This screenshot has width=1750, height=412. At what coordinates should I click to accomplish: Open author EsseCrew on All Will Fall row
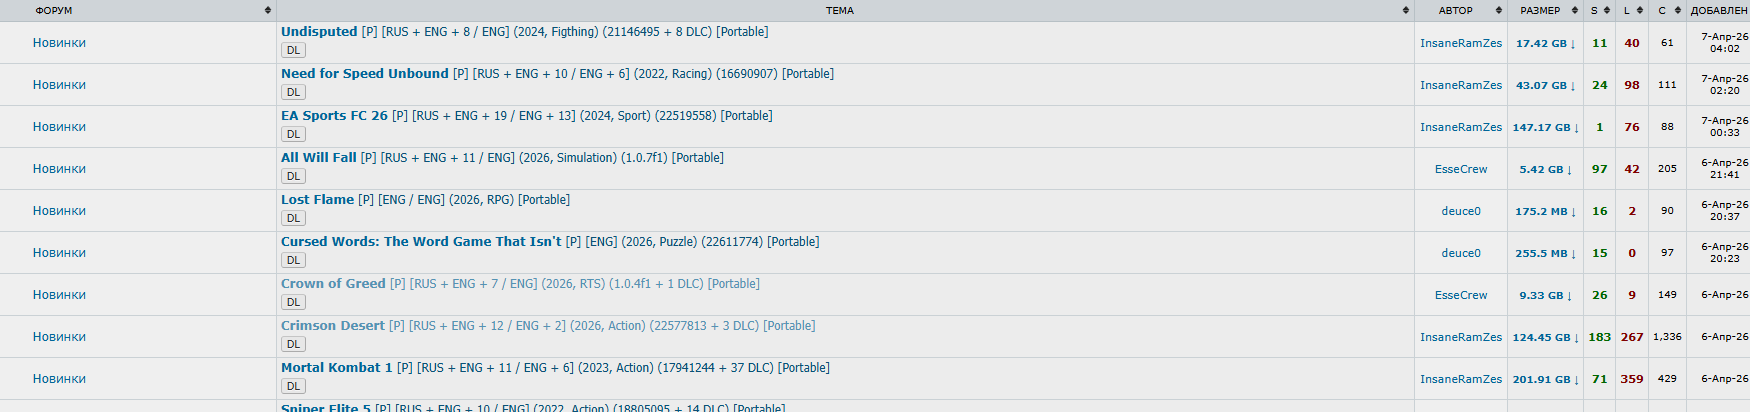pyautogui.click(x=1460, y=169)
